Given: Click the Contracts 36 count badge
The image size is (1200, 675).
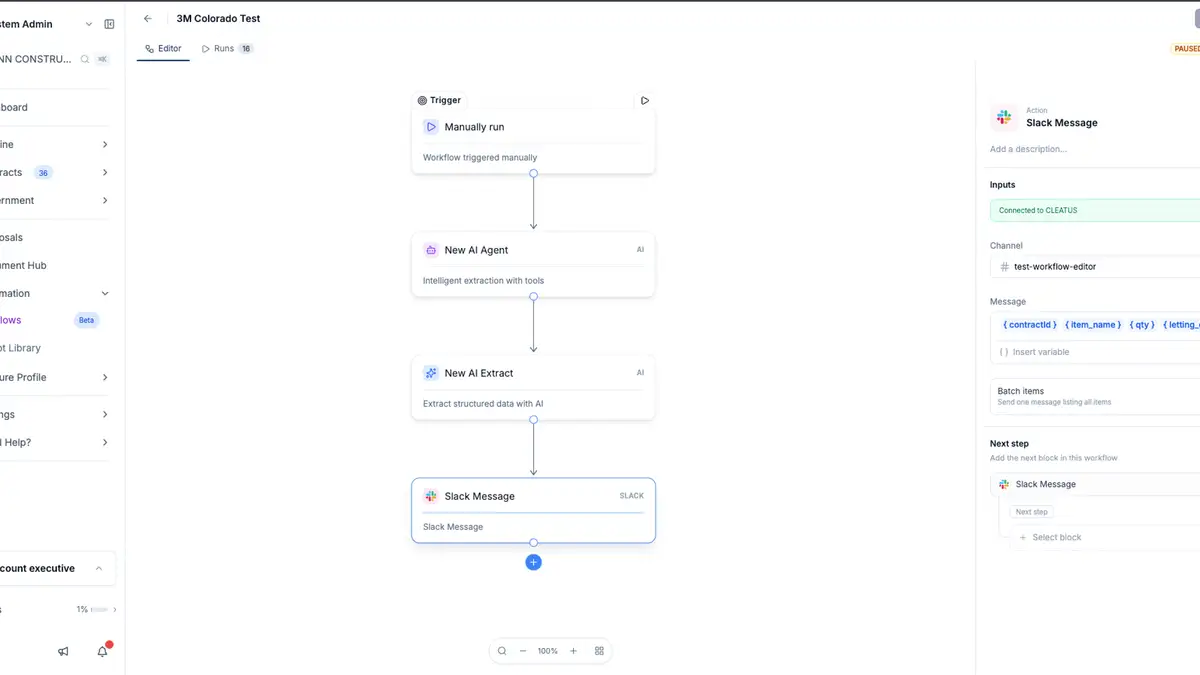Looking at the screenshot, I should click(x=43, y=173).
